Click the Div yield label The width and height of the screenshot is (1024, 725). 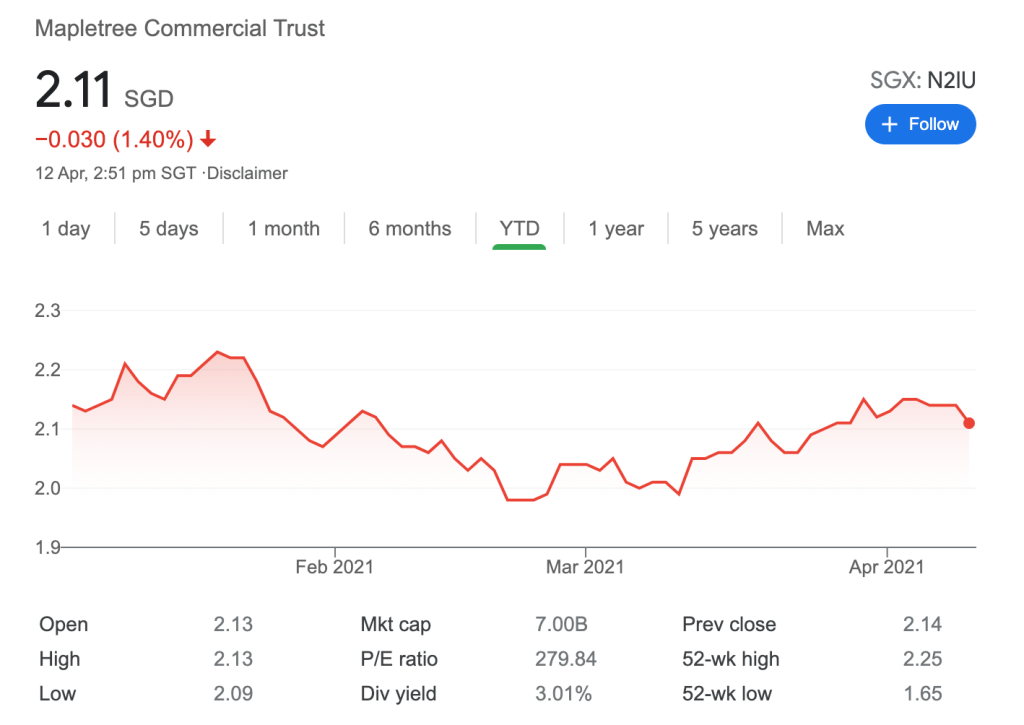coord(398,693)
